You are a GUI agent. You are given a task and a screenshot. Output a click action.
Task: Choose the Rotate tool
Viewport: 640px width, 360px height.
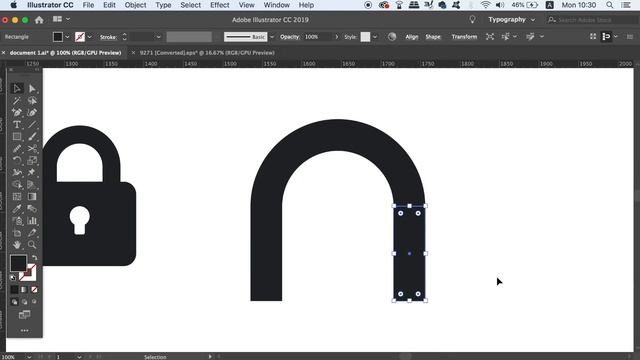coord(17,160)
